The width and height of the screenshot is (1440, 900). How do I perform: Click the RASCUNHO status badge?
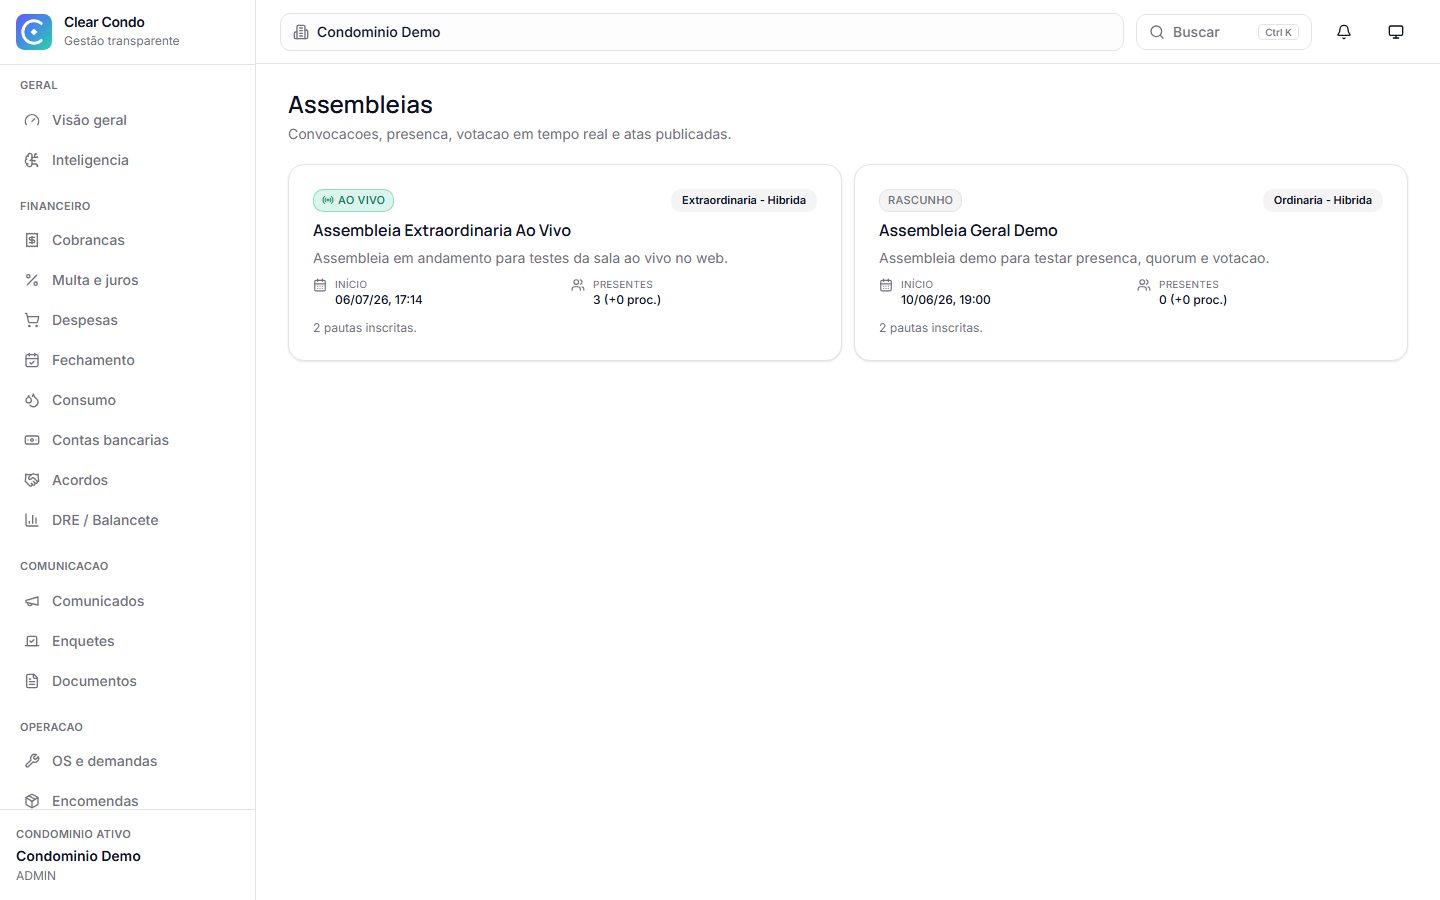tap(920, 200)
